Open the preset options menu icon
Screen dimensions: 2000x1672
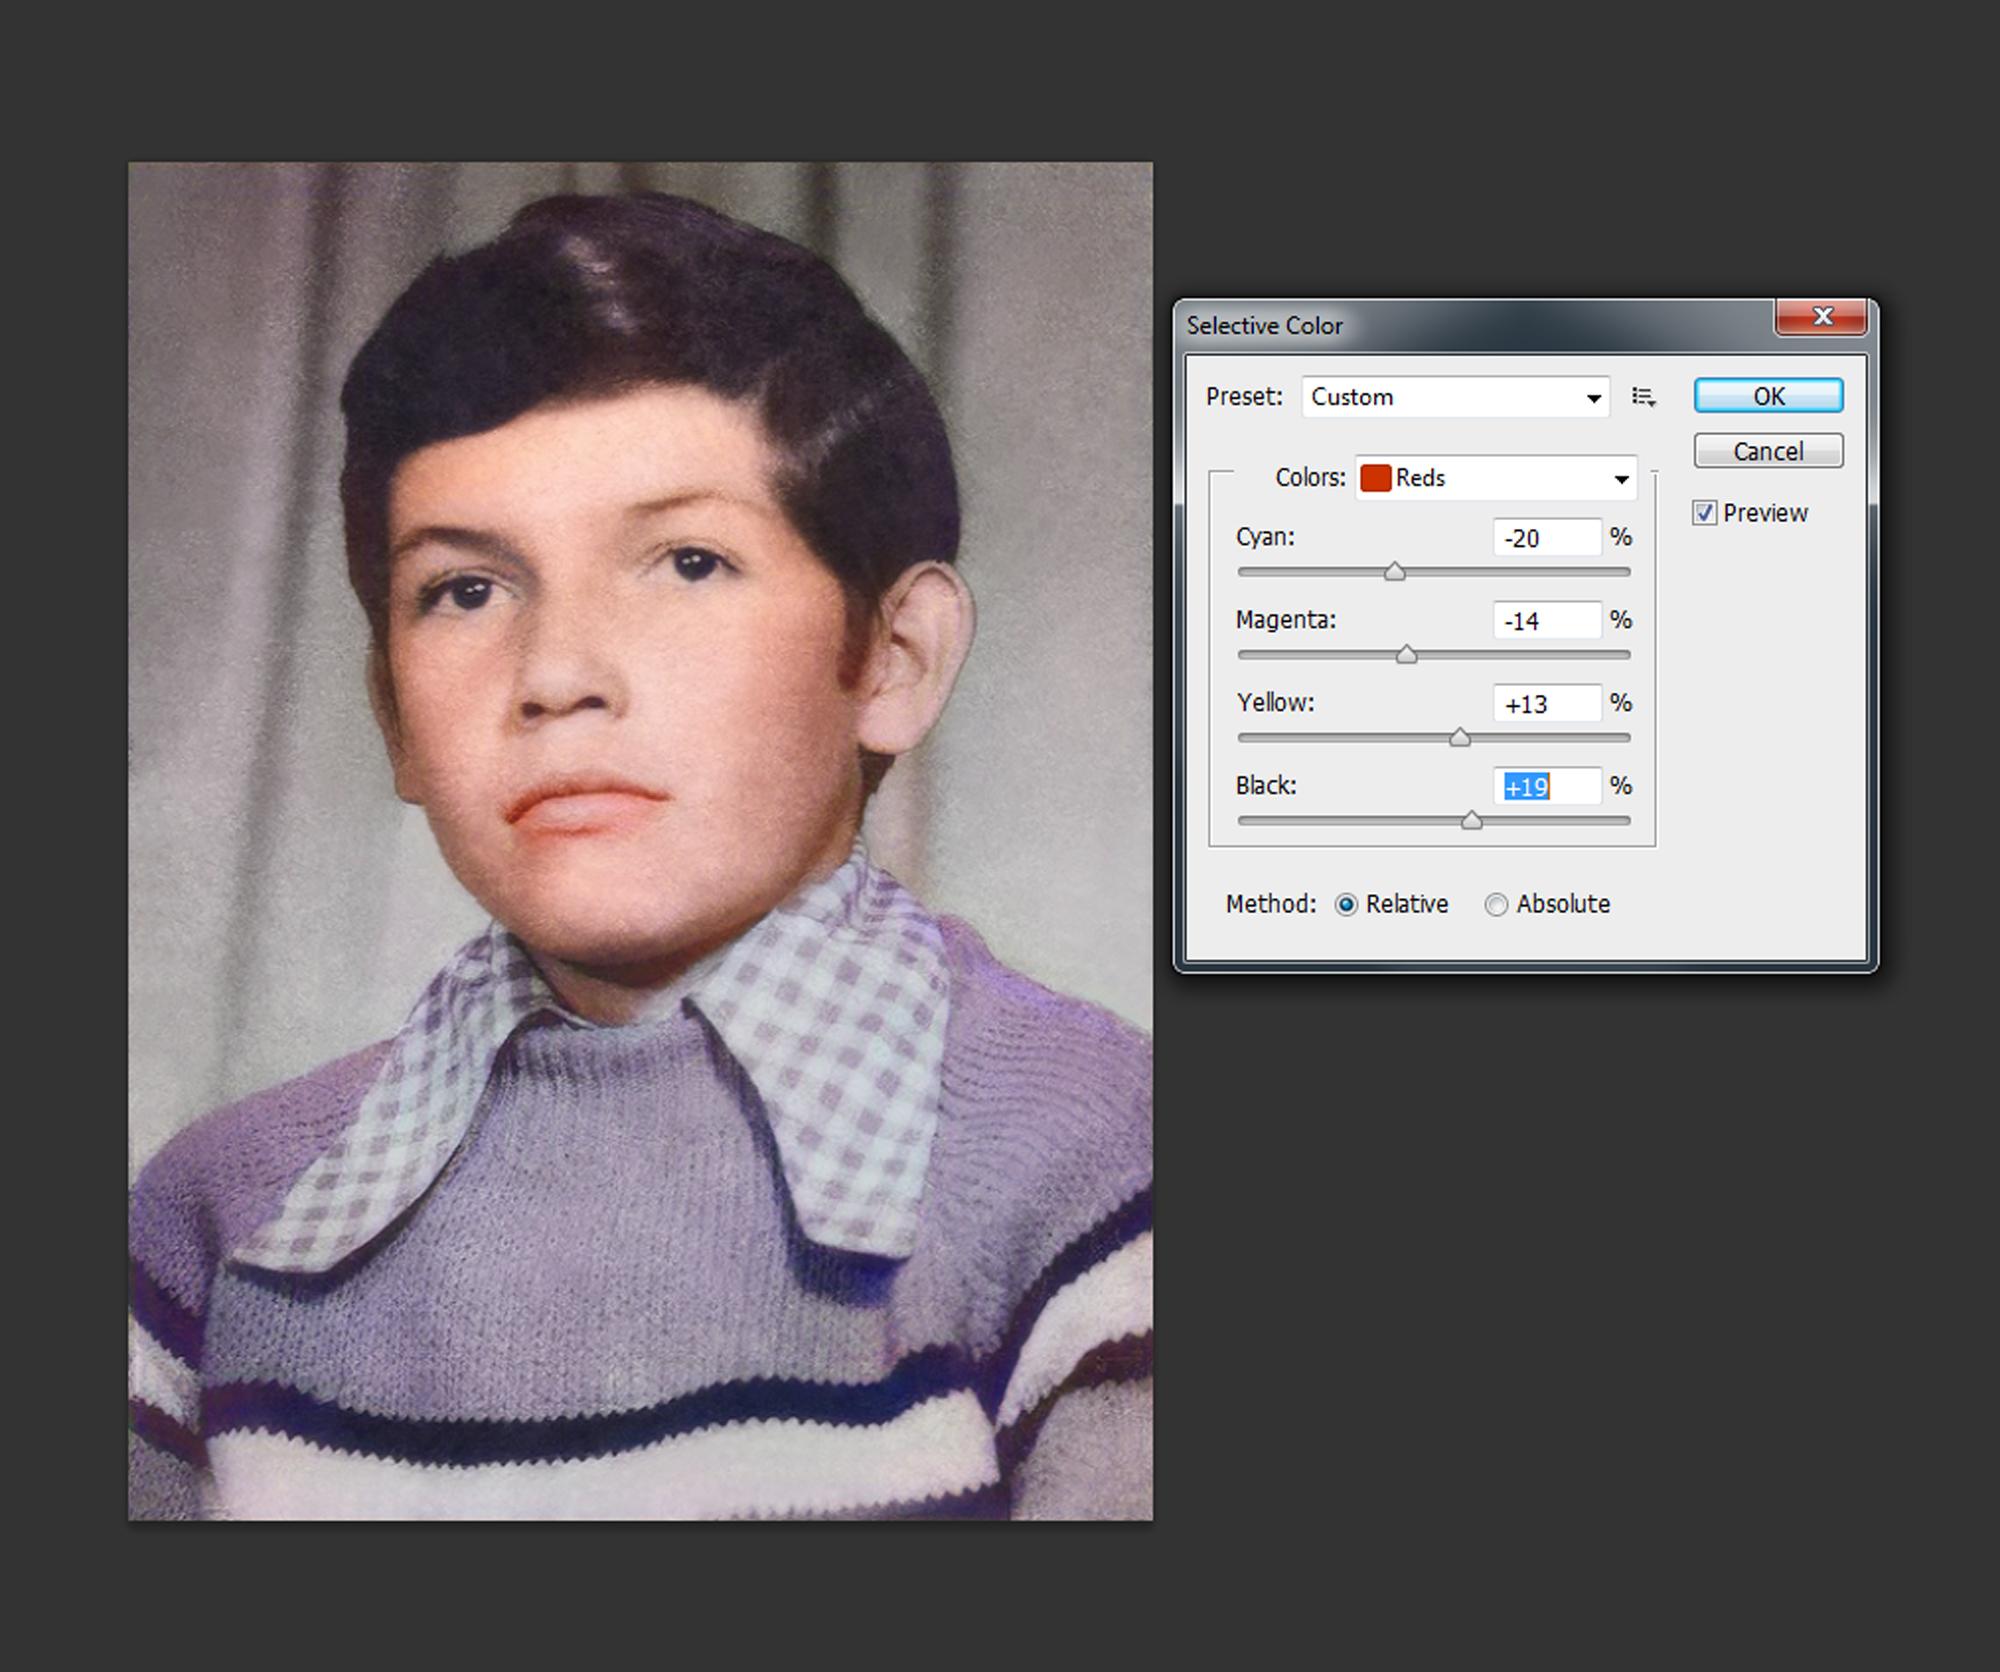coord(1643,397)
